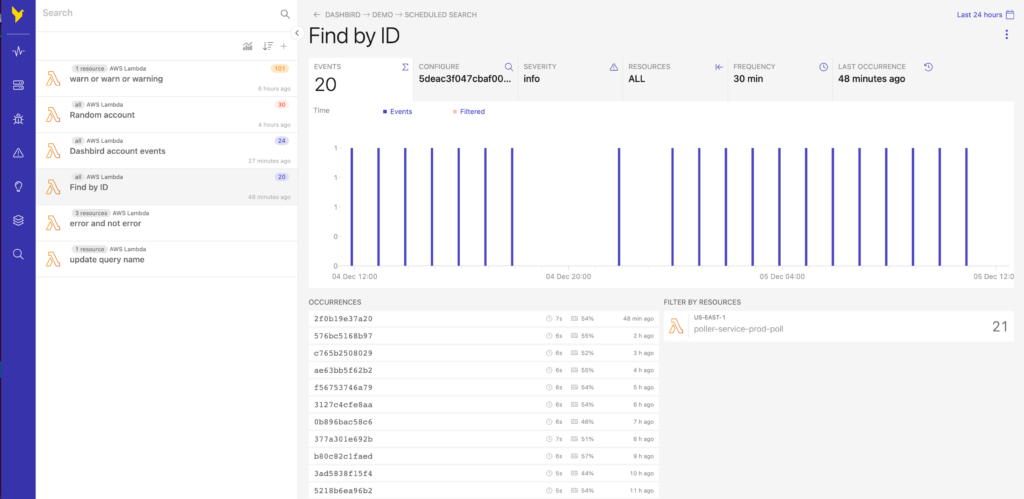The width and height of the screenshot is (1024, 499).
Task: Open occurrence 3127c4cfe8aa
Action: (484, 405)
